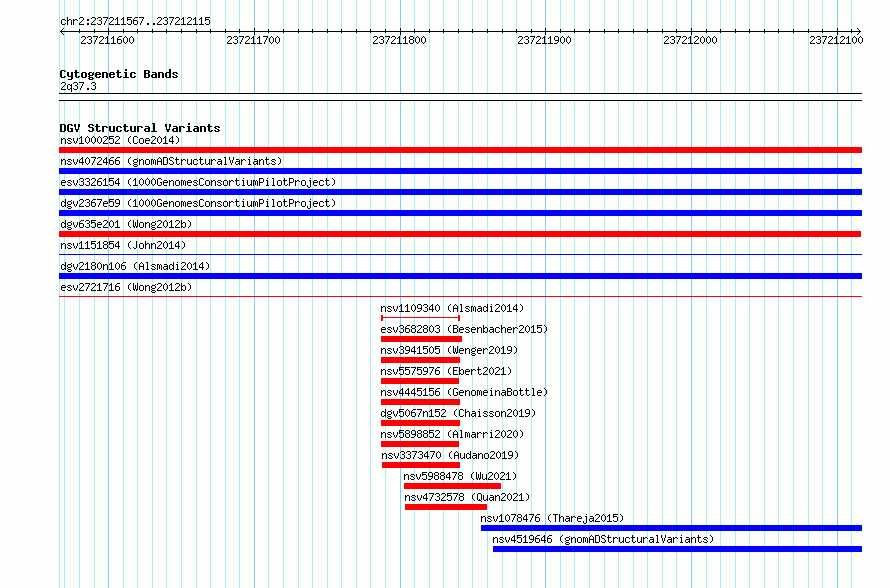
Task: Click the nsv1000252 (Coe2014) label
Action: (x=120, y=140)
